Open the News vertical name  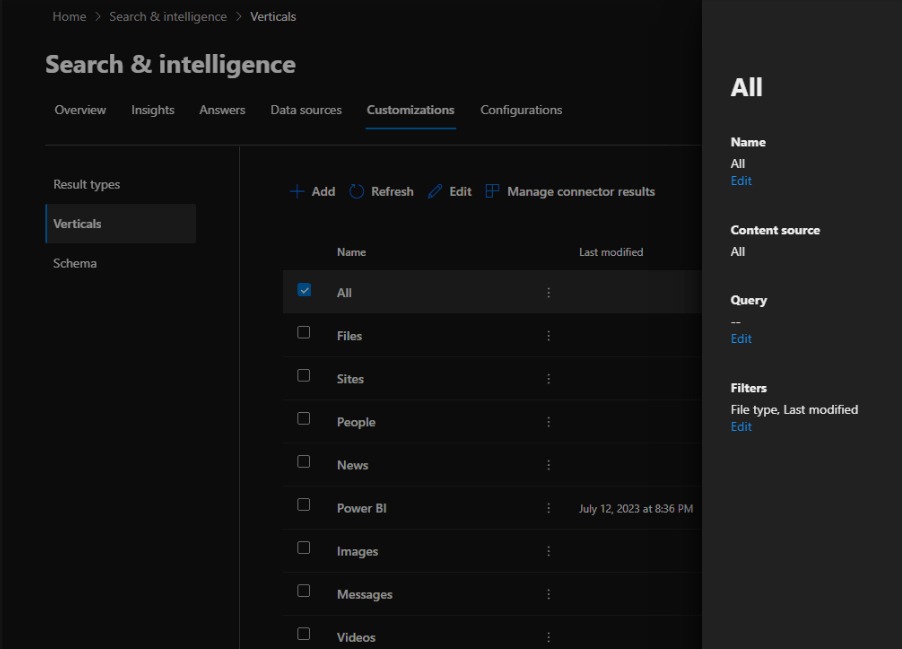pos(353,465)
